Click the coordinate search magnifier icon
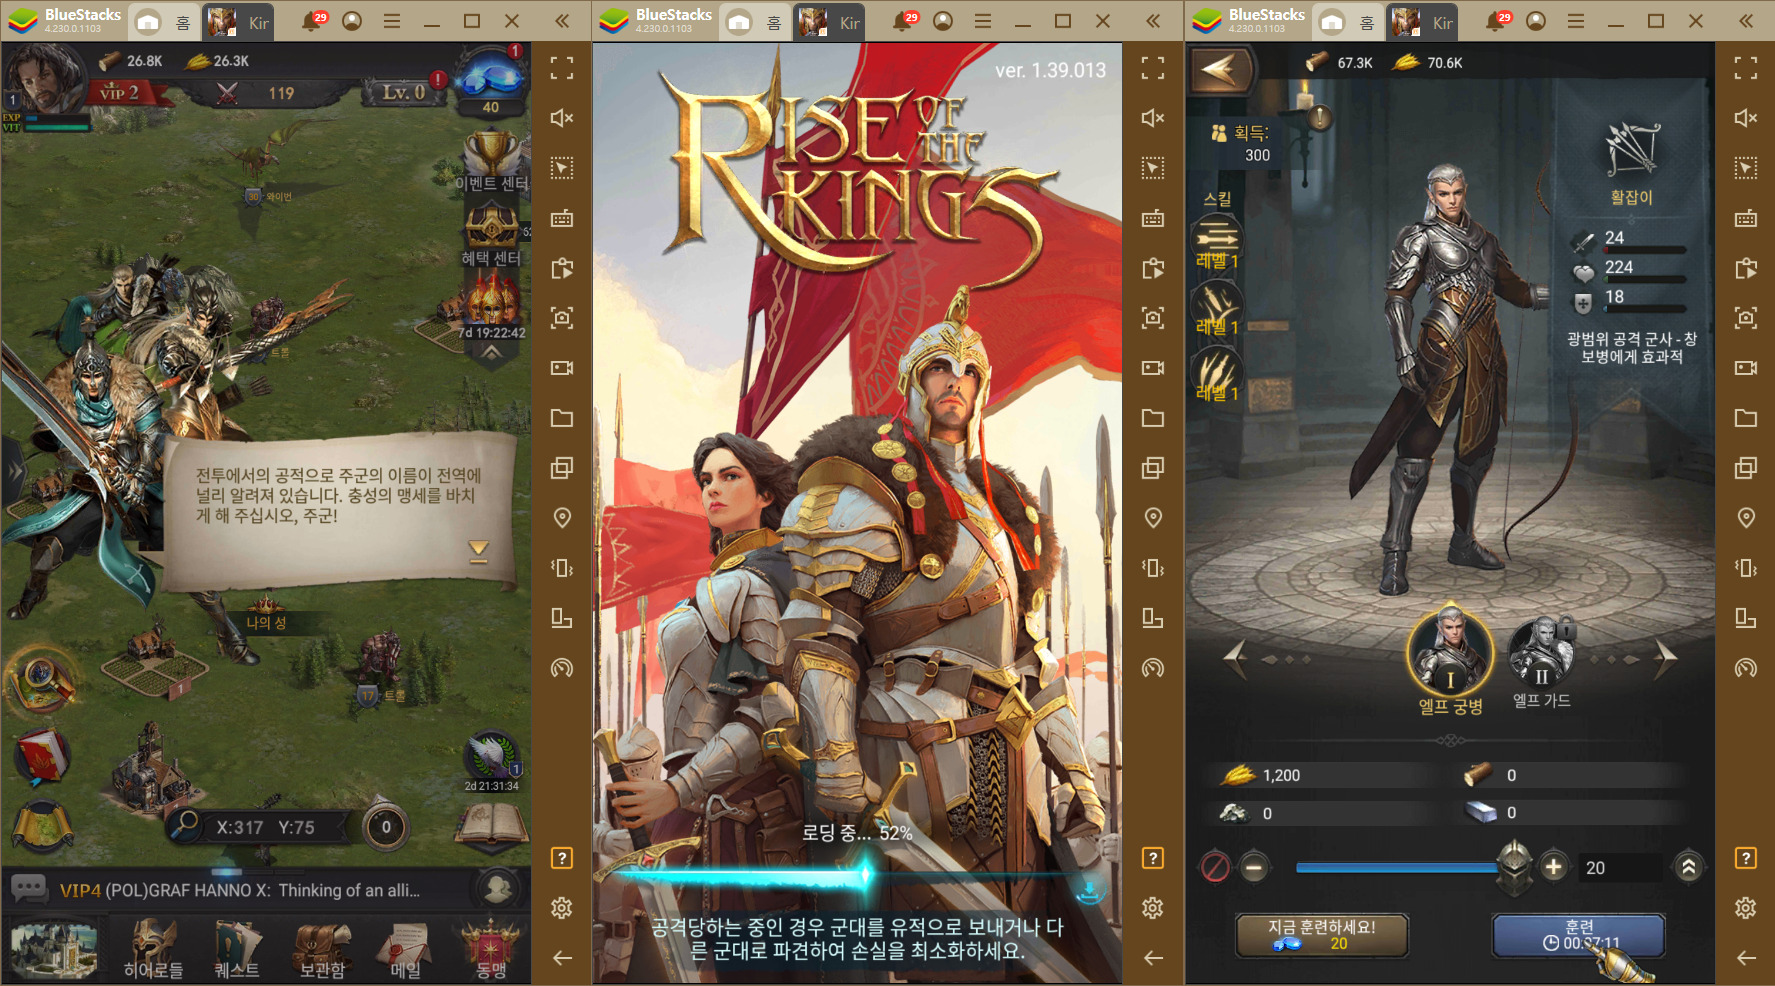 coord(184,825)
